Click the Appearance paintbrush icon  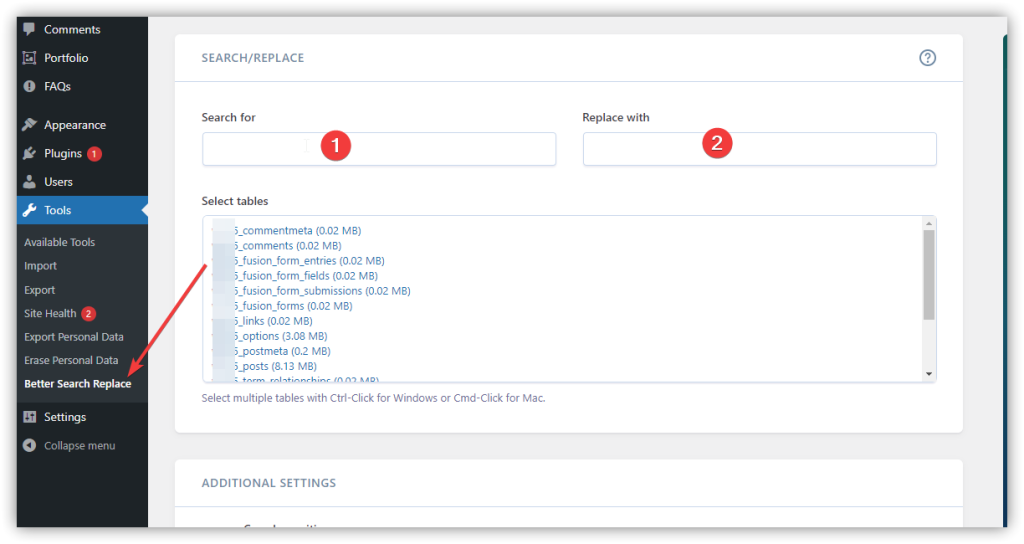coord(30,125)
